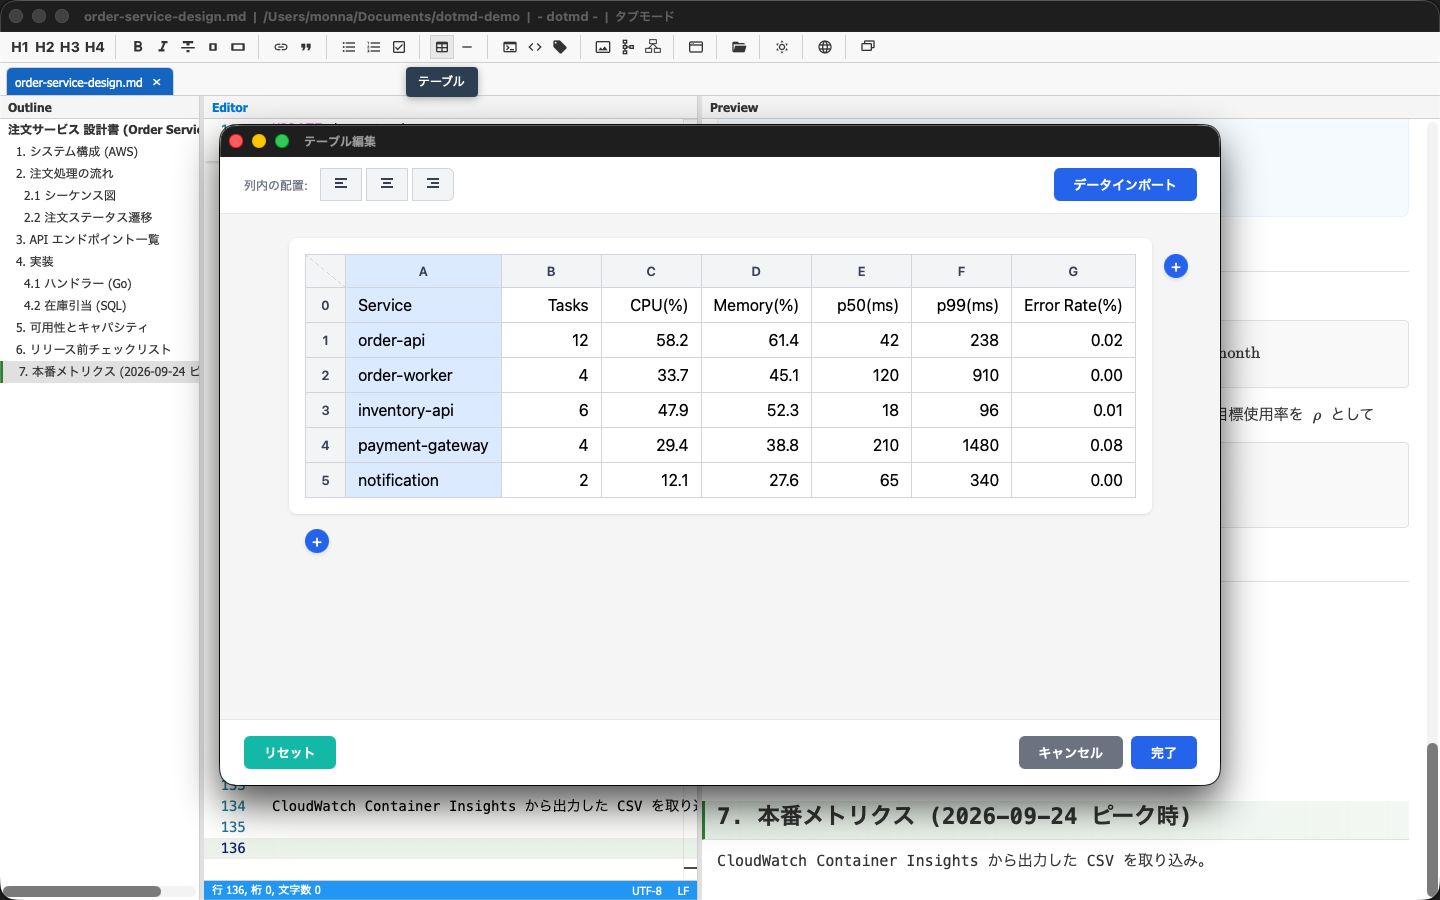Click the キャンセル button
This screenshot has height=900, width=1440.
coord(1071,753)
